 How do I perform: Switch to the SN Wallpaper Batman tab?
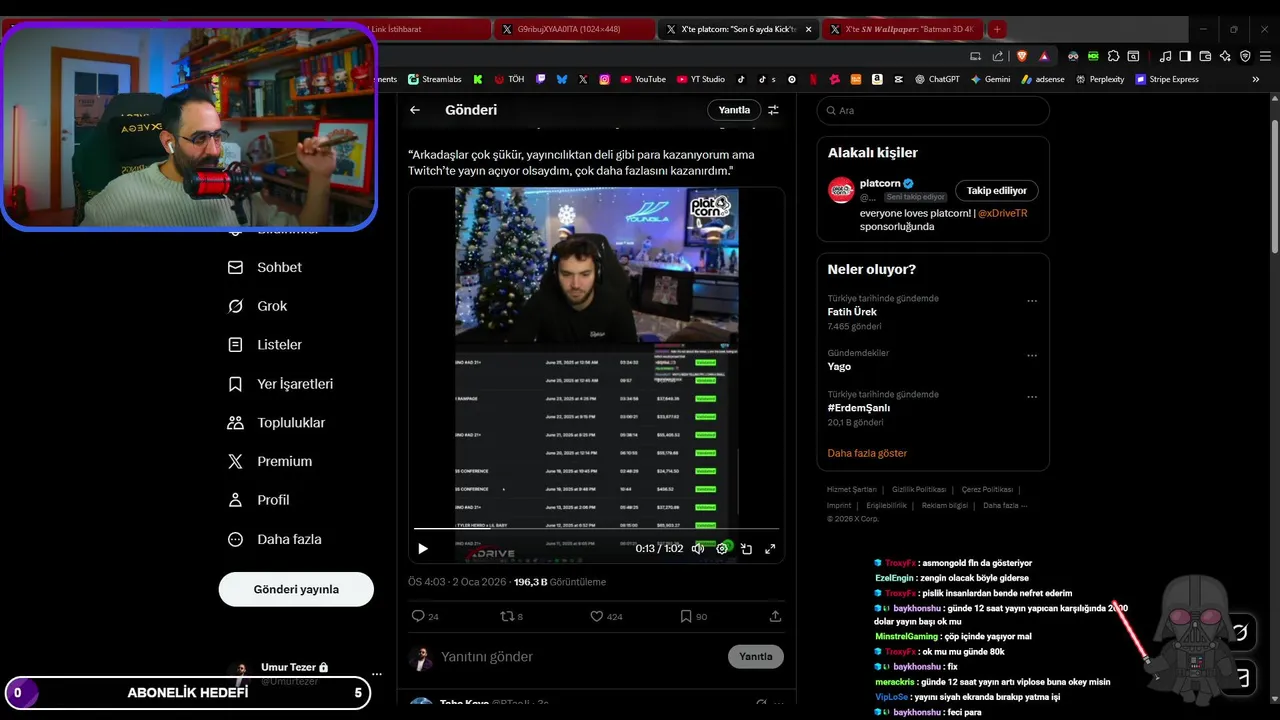(x=902, y=29)
